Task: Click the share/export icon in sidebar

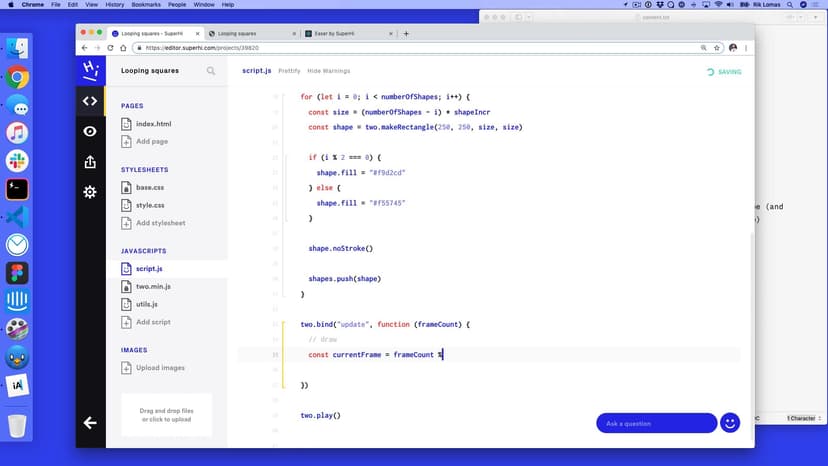Action: (90, 161)
